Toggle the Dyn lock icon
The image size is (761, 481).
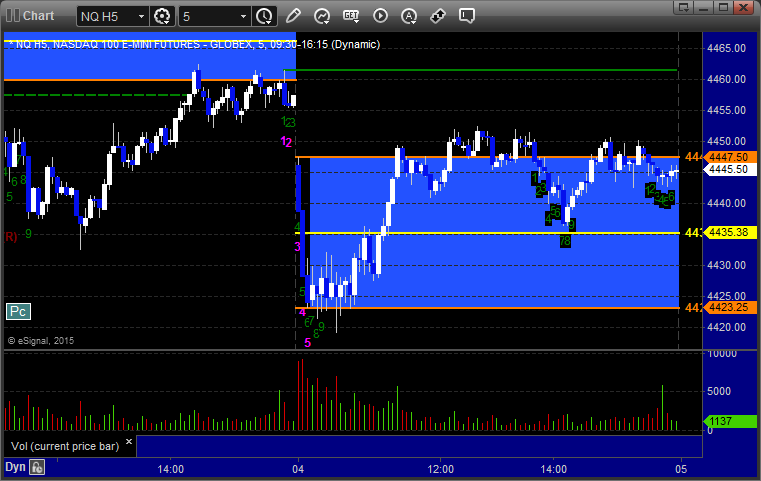click(37, 467)
